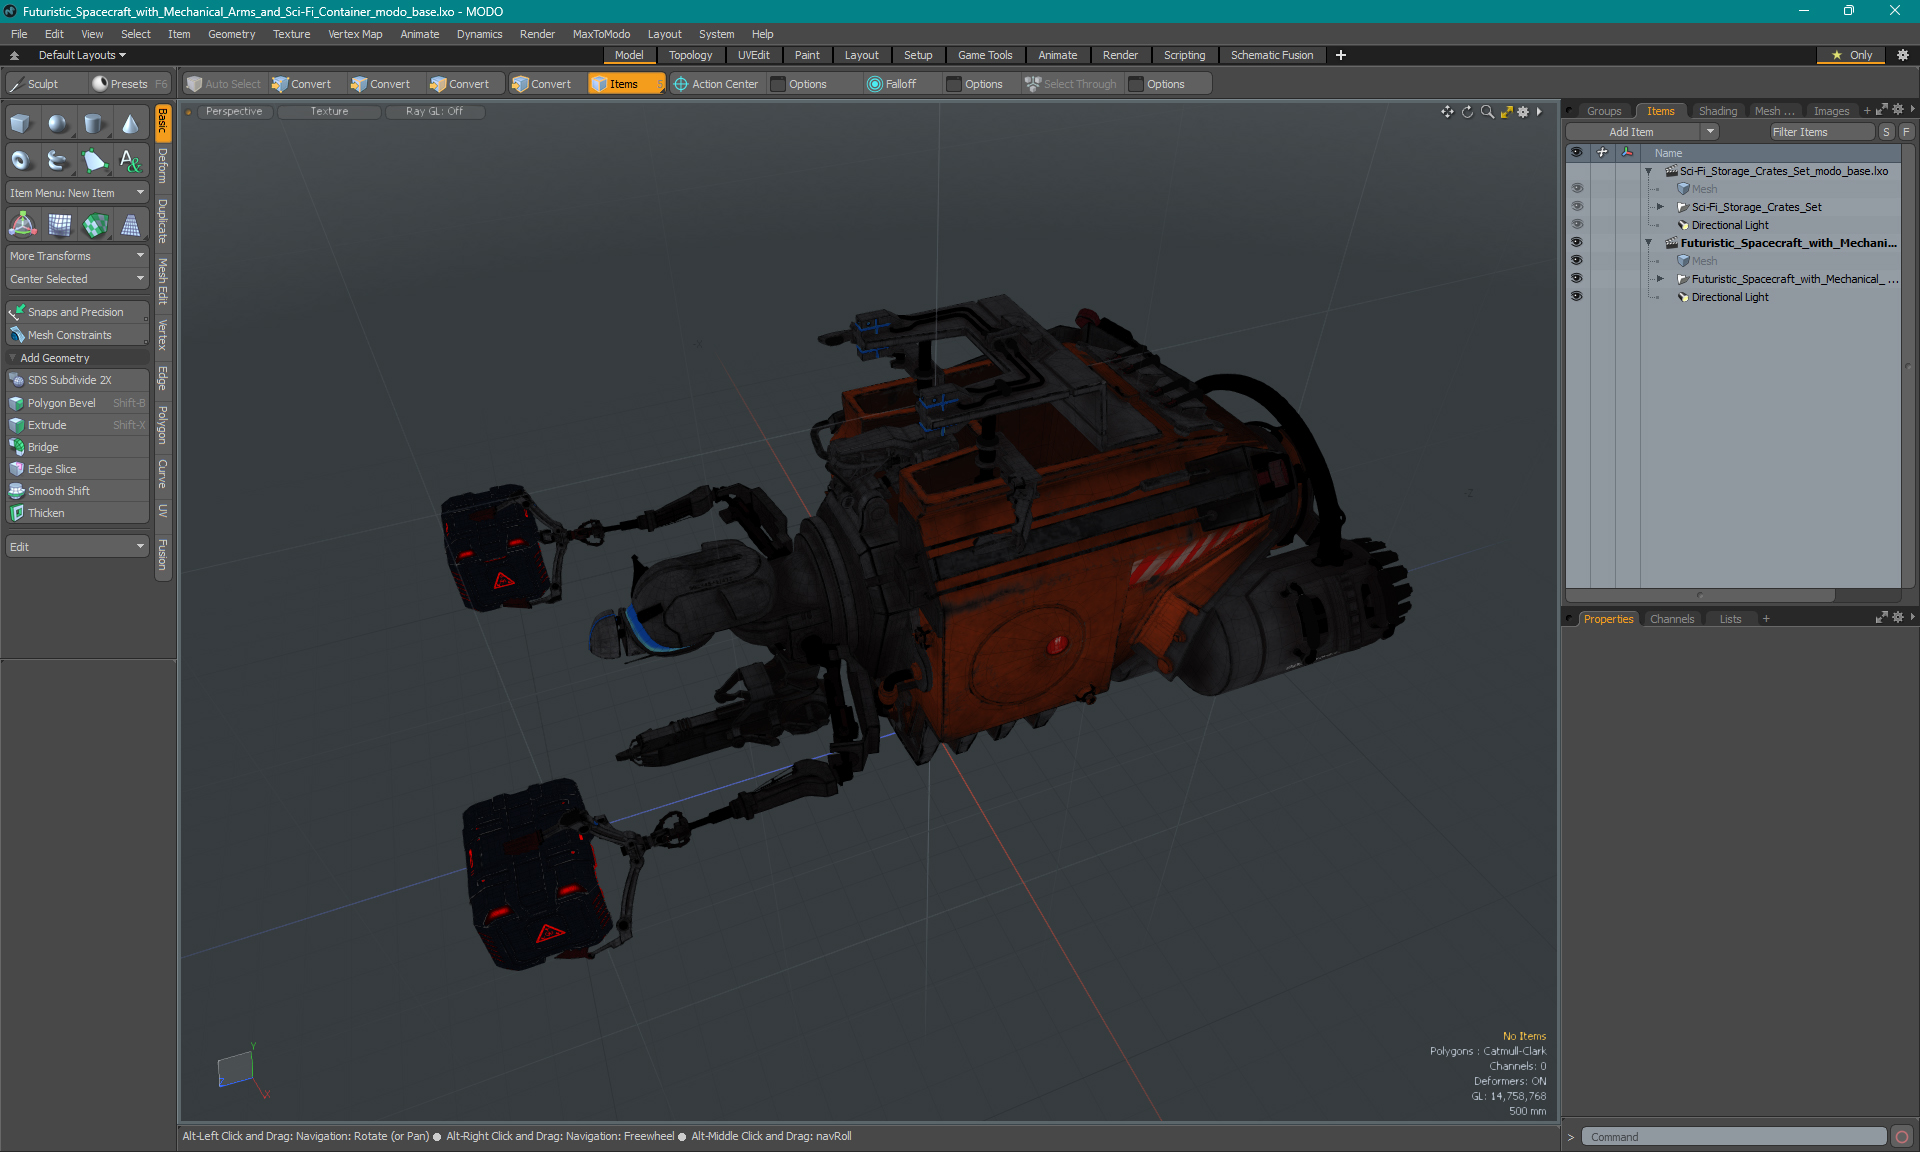Expand Futuristic_Spacecraft_with_Mechanical folder
Image resolution: width=1920 pixels, height=1152 pixels.
(1660, 279)
